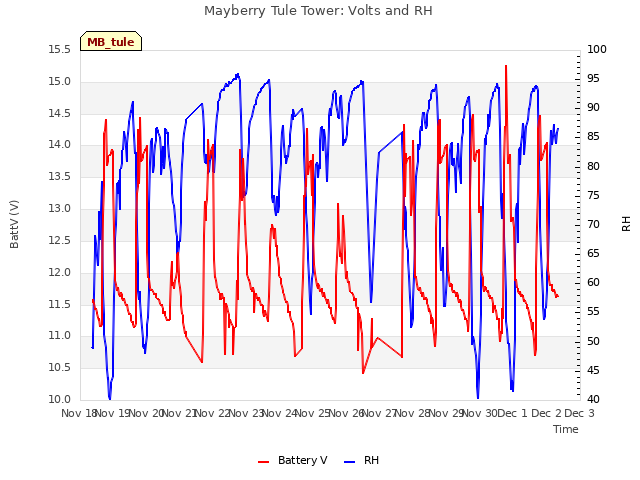The image size is (640, 480).
Task: Select the Battery V legend label
Action: point(302,460)
